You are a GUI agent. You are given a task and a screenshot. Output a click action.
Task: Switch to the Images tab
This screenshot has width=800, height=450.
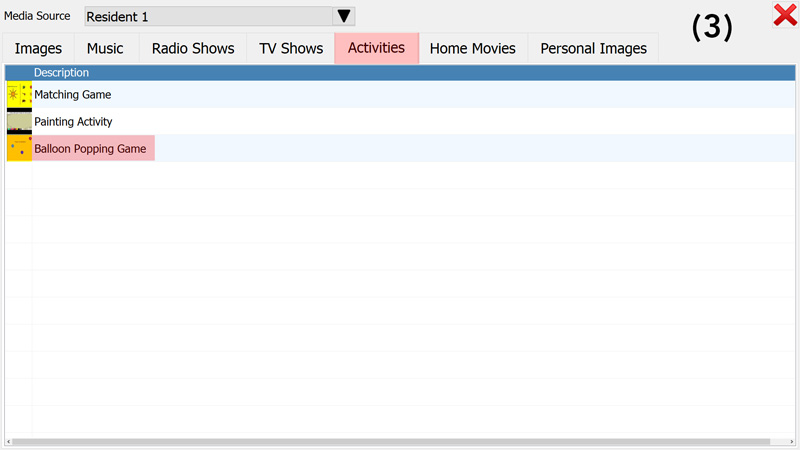(38, 49)
